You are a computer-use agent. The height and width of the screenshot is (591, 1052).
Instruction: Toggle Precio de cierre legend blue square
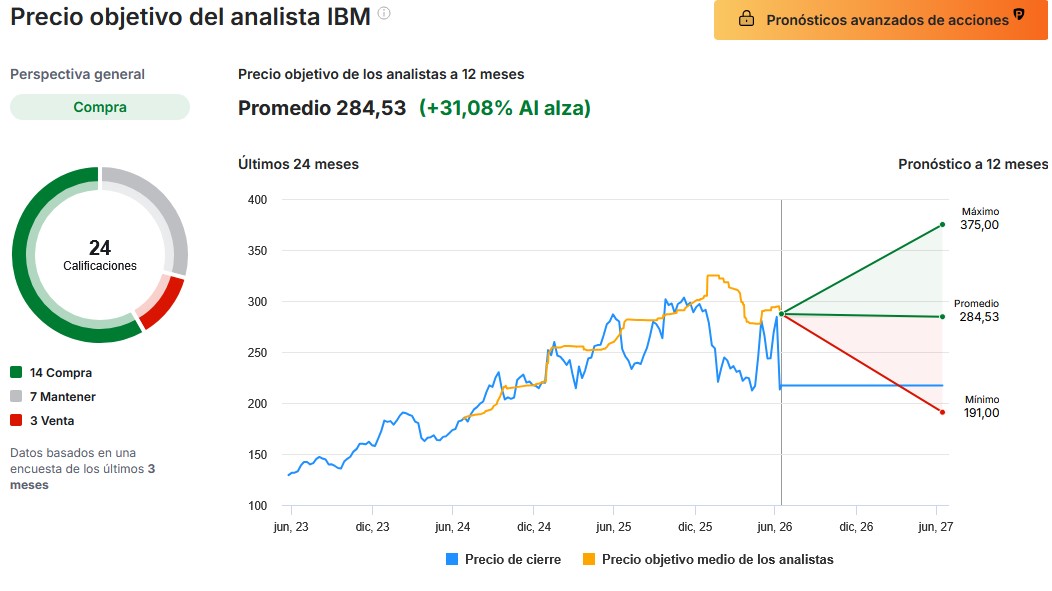tap(452, 559)
